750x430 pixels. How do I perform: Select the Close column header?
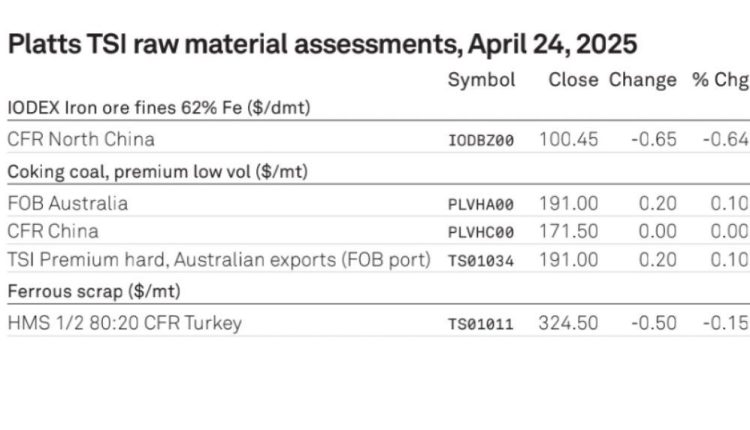[573, 80]
